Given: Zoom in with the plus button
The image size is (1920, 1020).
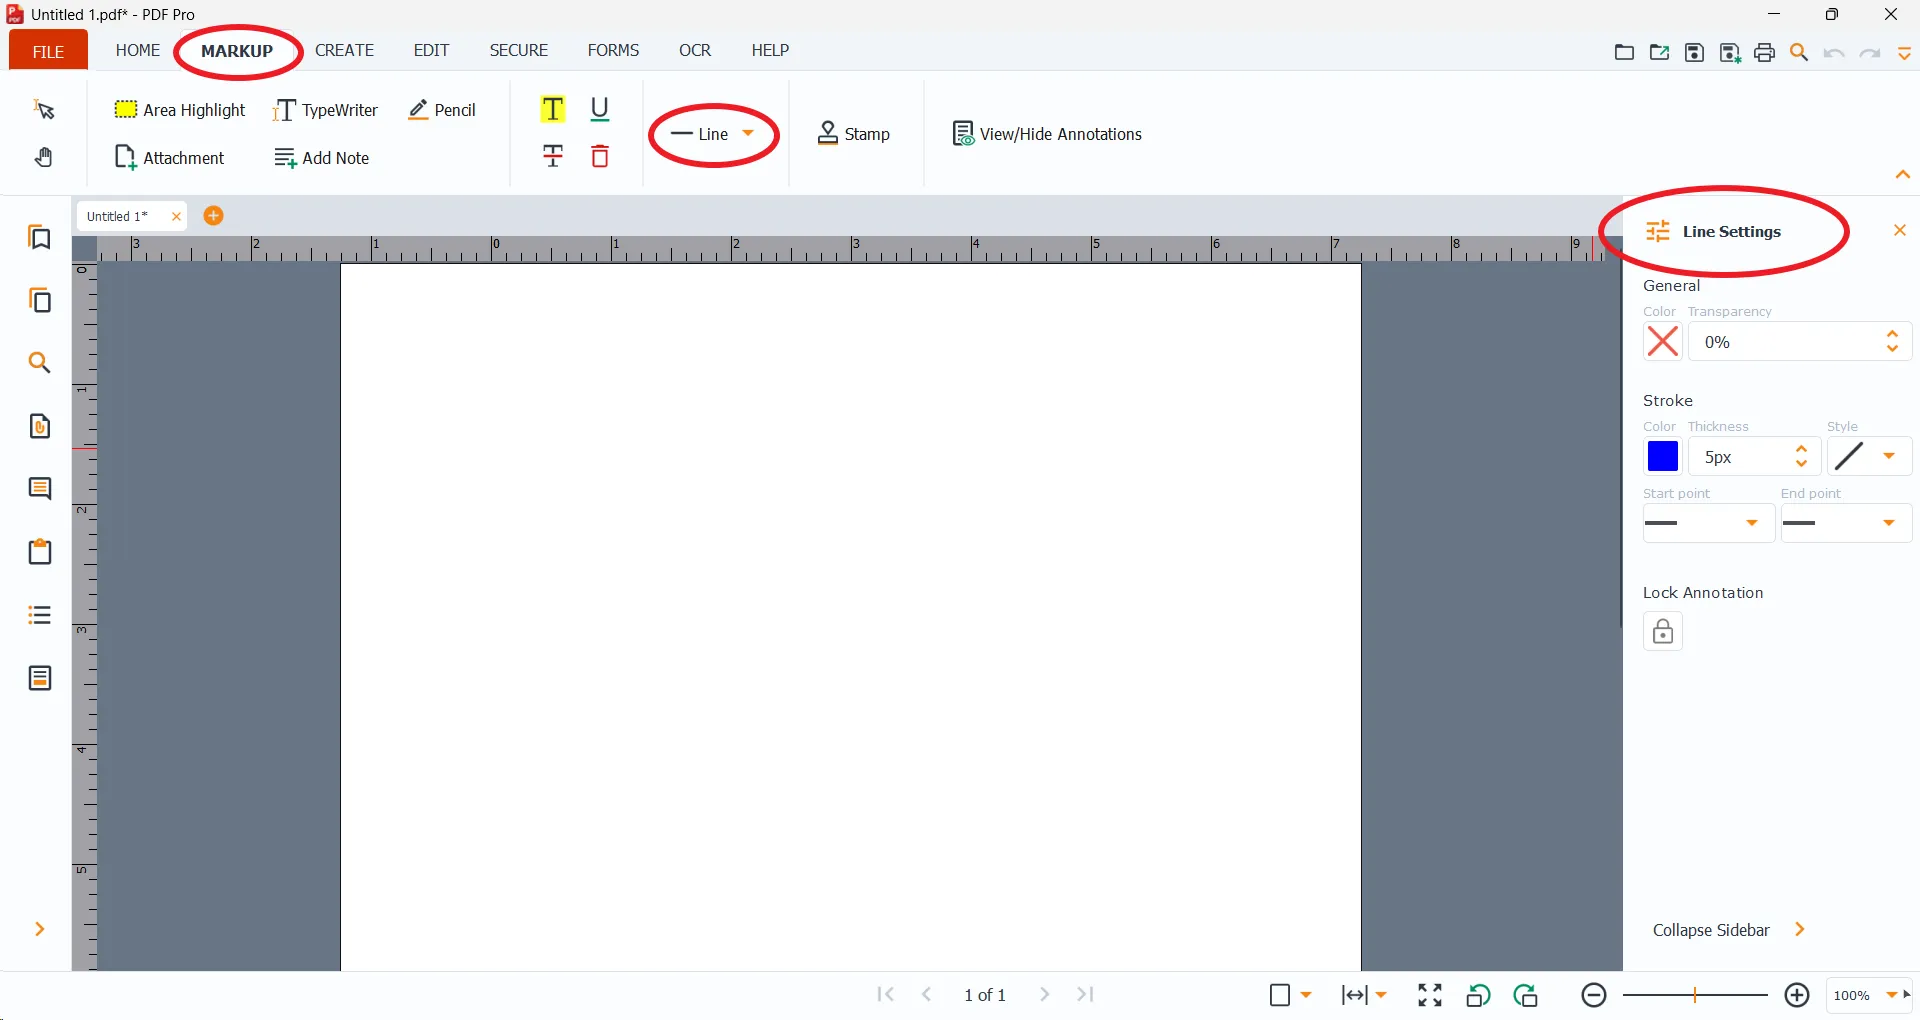Looking at the screenshot, I should point(1797,995).
